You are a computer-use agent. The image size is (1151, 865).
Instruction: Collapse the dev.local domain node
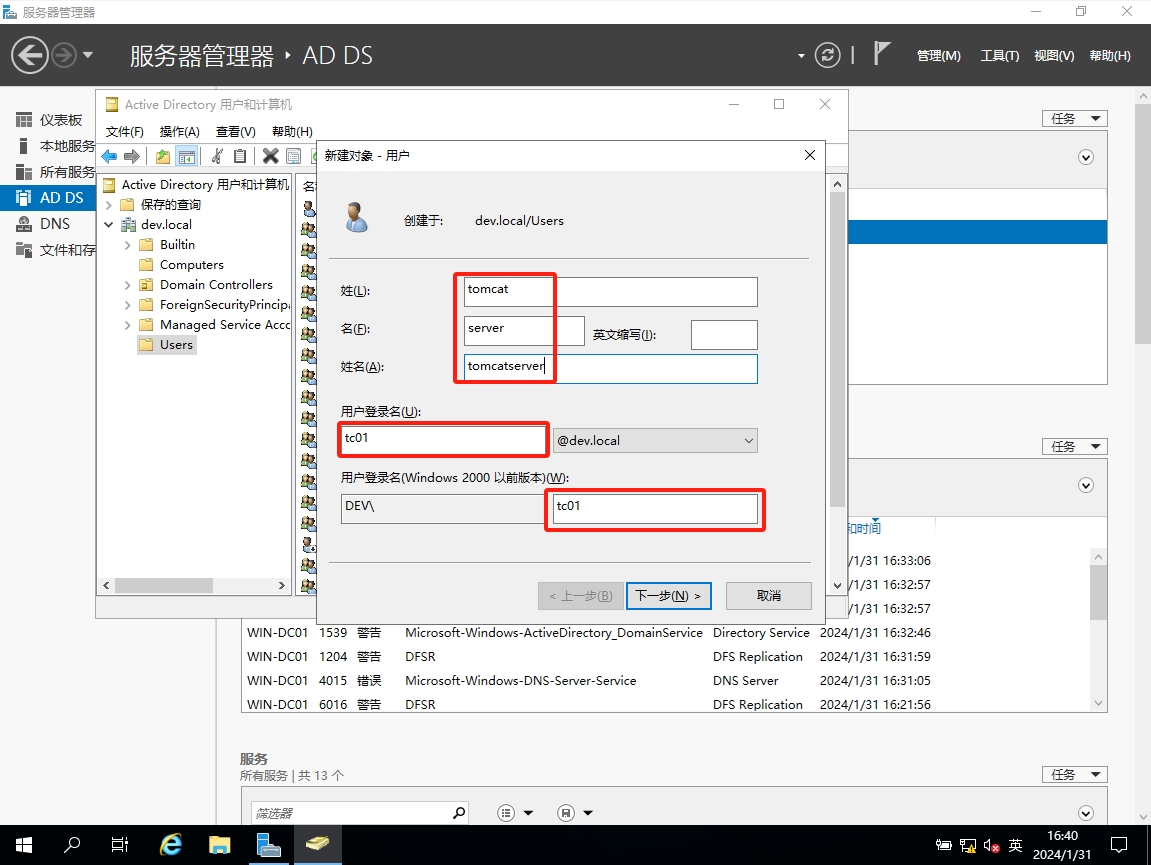[109, 225]
